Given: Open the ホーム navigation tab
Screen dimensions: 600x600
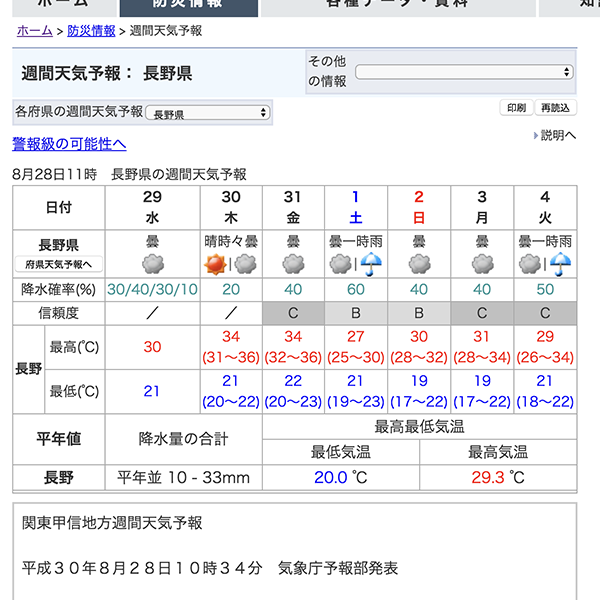Looking at the screenshot, I should [64, 6].
